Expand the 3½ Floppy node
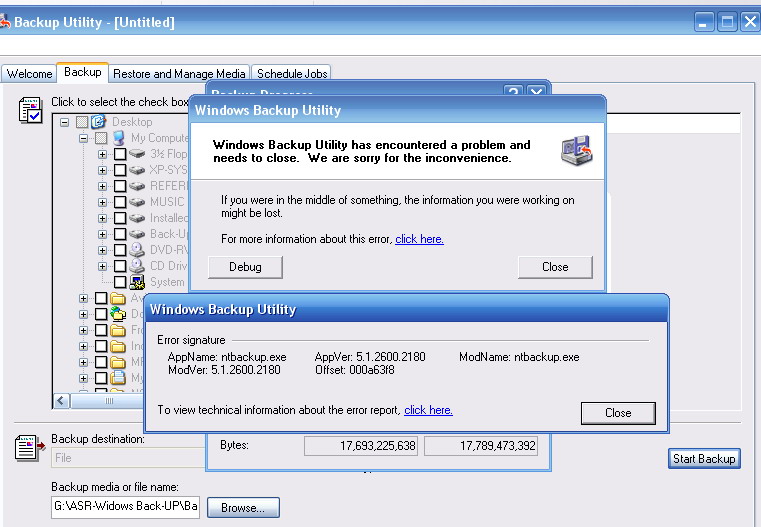The height and width of the screenshot is (527, 761). [x=102, y=154]
